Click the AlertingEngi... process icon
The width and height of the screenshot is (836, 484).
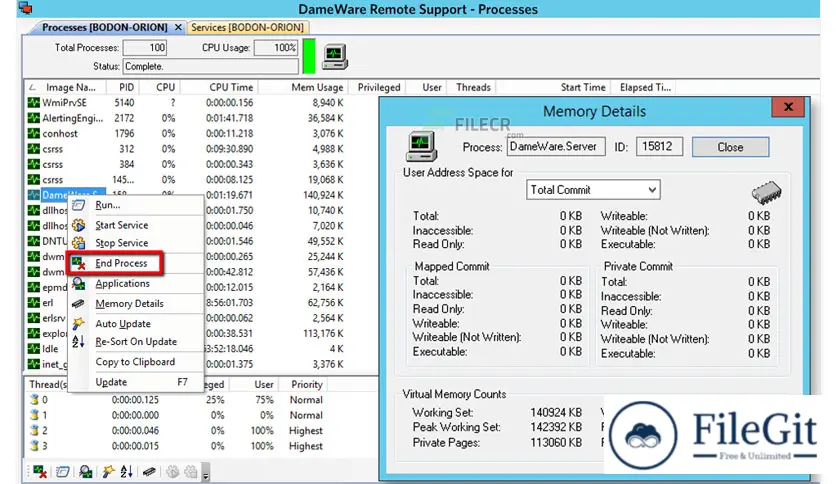pyautogui.click(x=34, y=118)
